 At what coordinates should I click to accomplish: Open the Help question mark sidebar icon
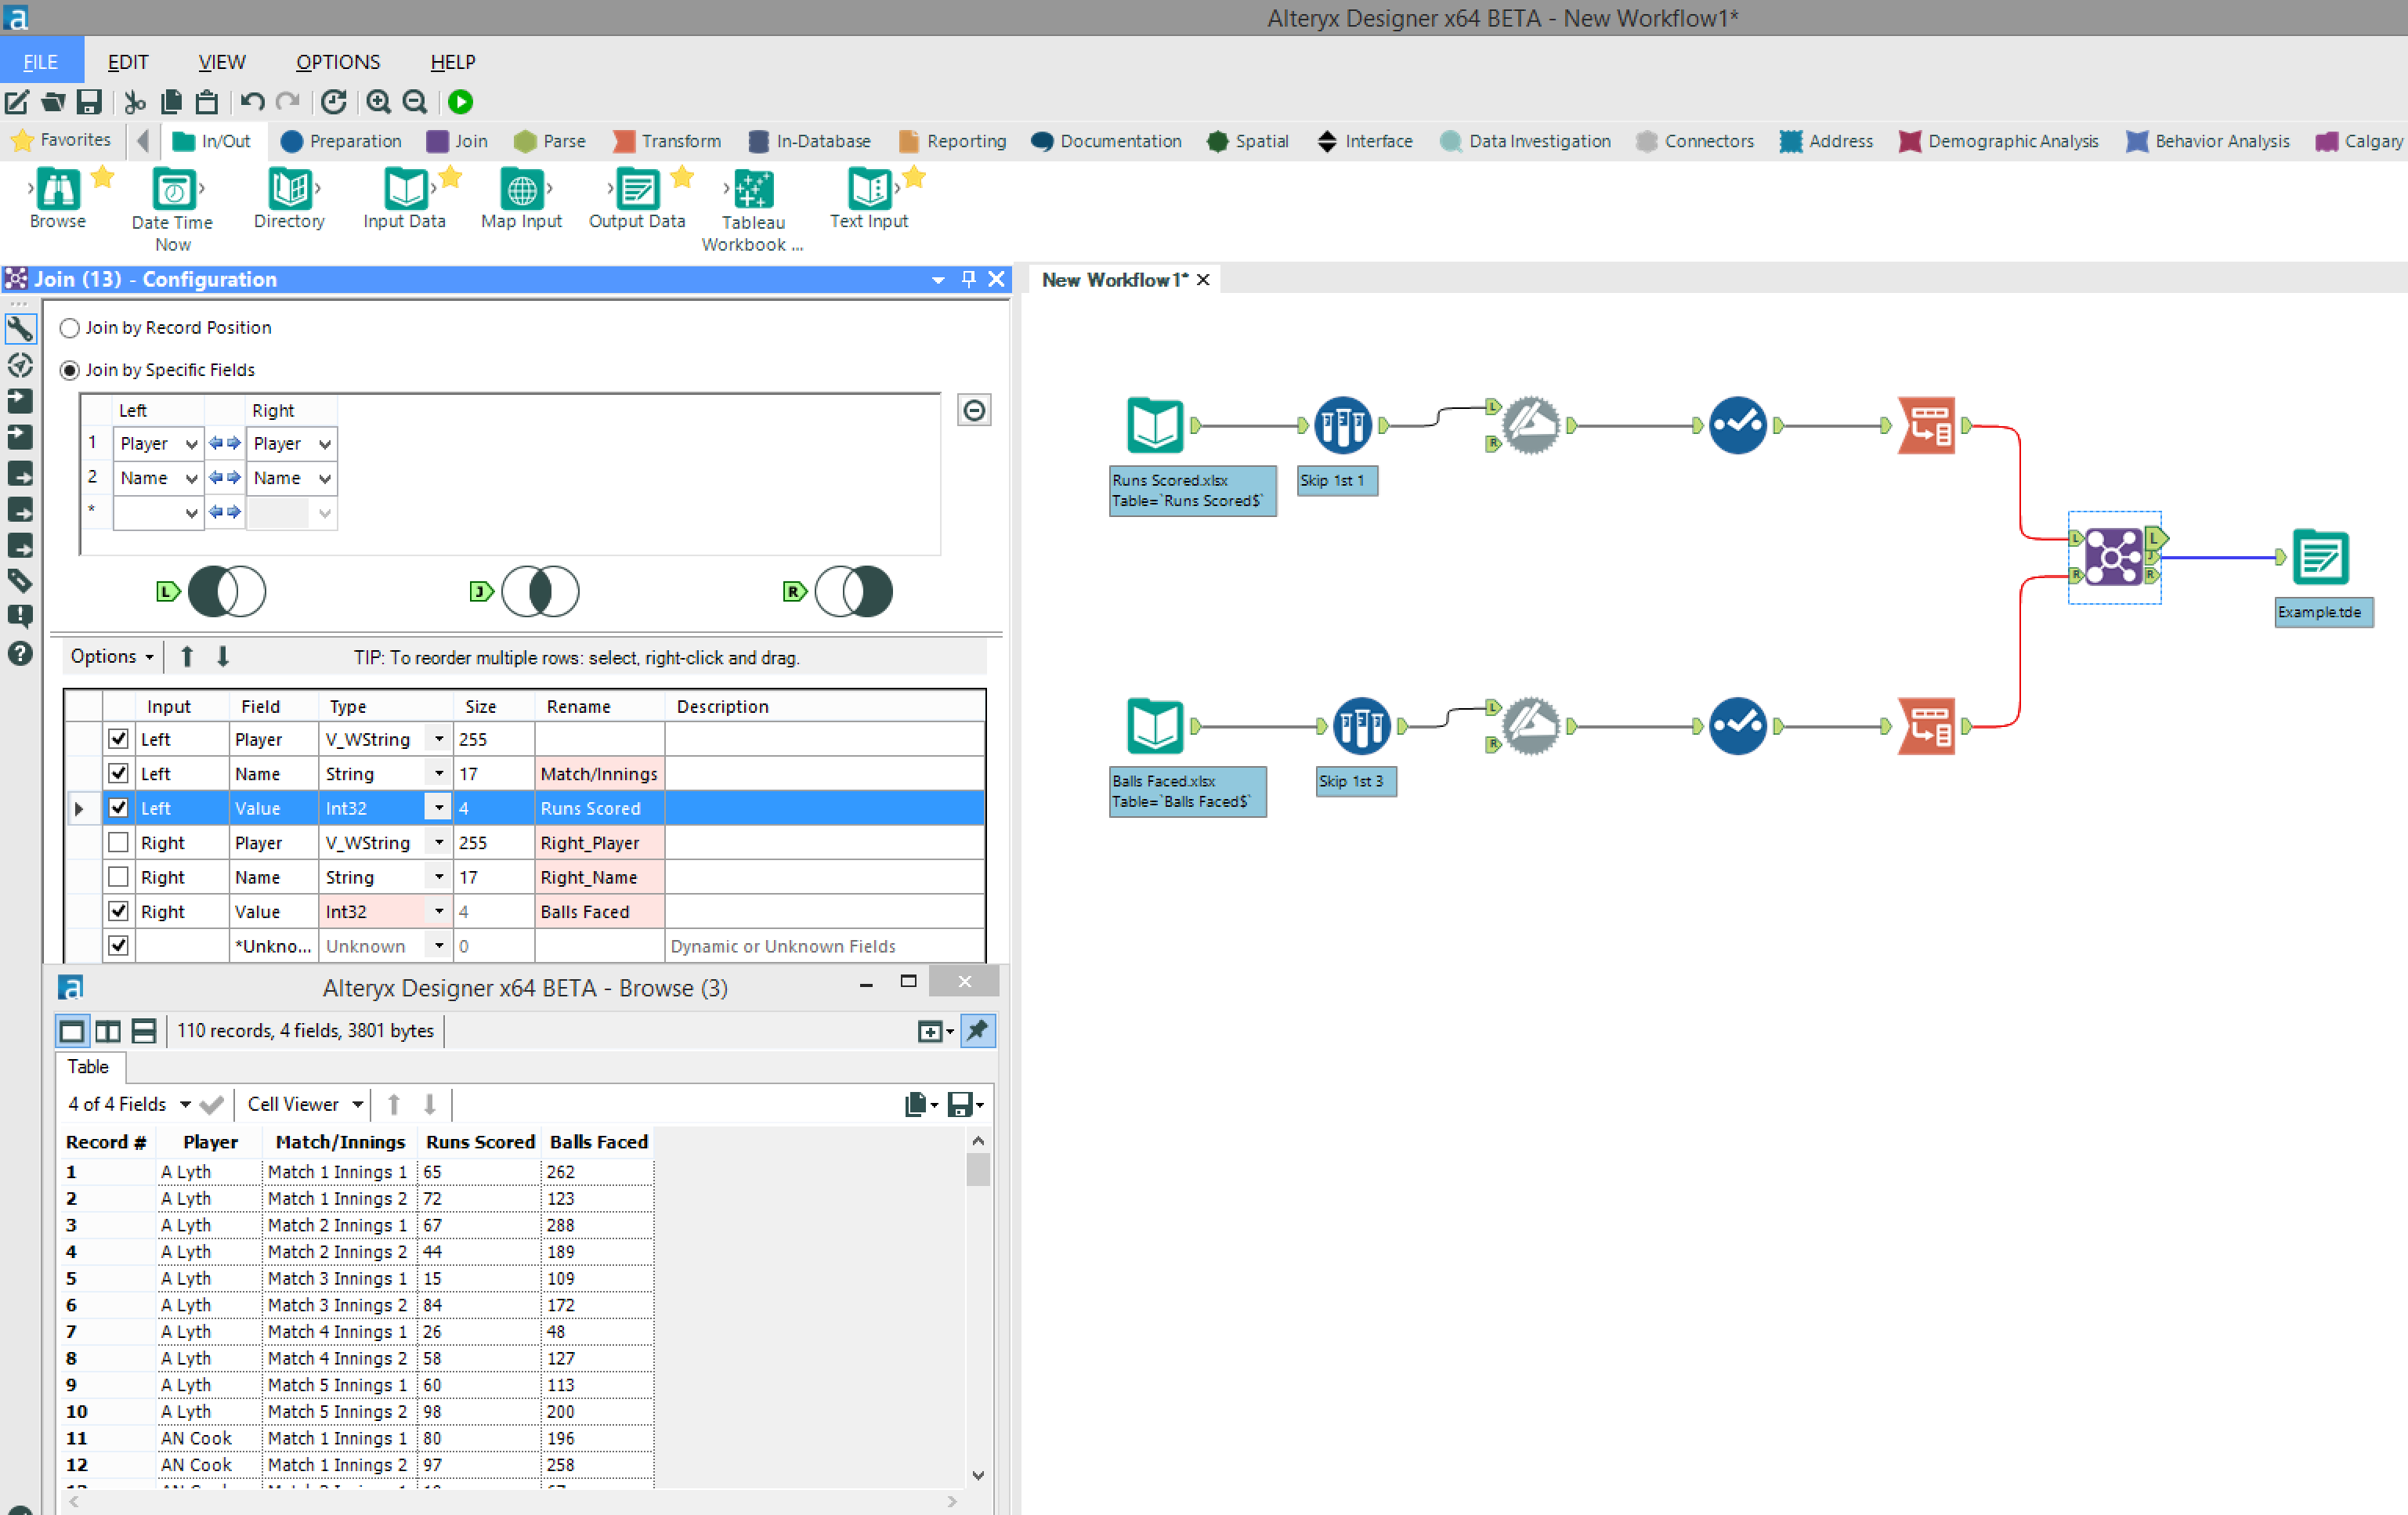pyautogui.click(x=20, y=654)
